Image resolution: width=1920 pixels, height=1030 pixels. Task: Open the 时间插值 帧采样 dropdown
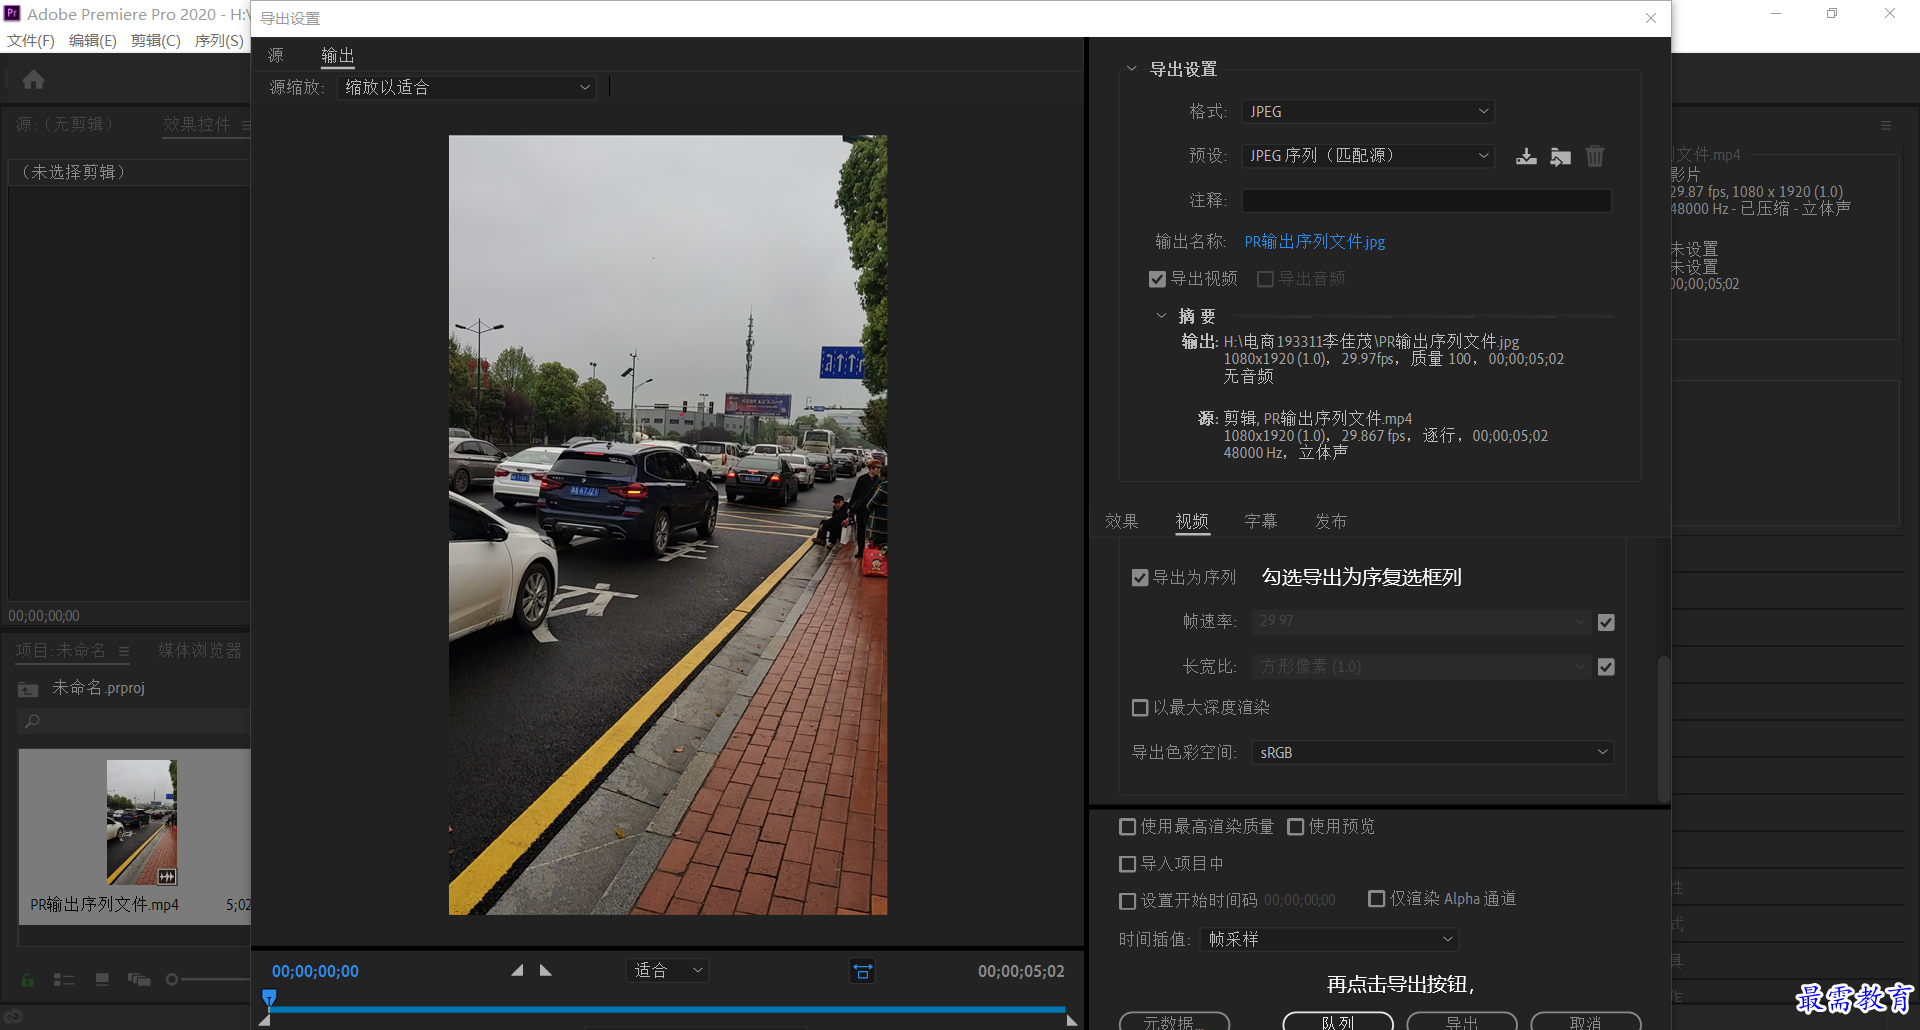[1329, 939]
